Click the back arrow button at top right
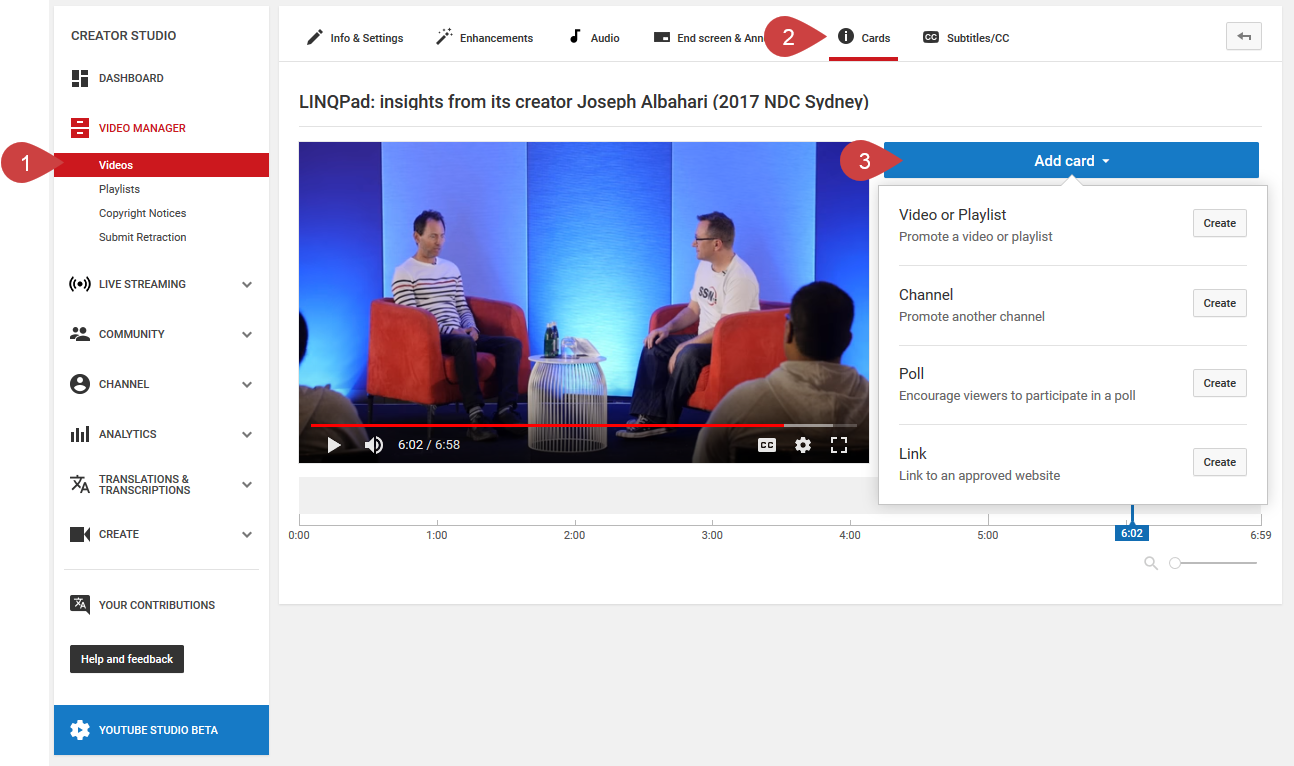1294x766 pixels. [x=1243, y=37]
